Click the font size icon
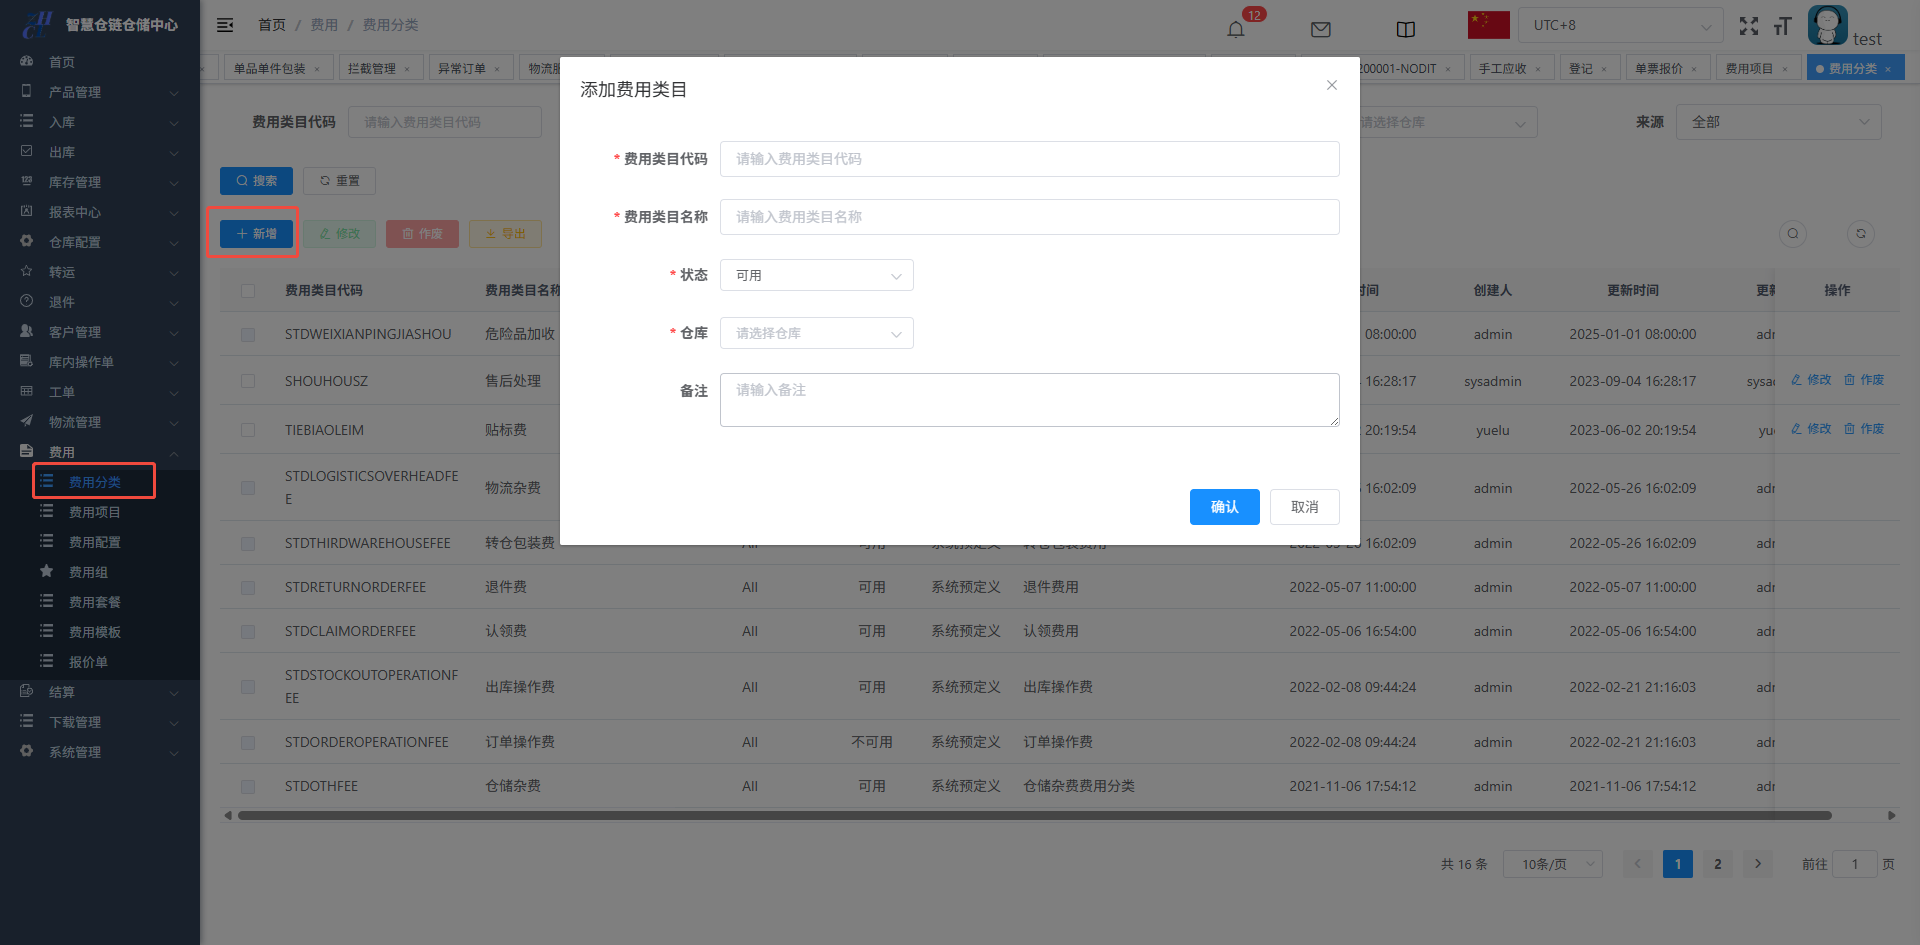The width and height of the screenshot is (1920, 945). coord(1782,27)
